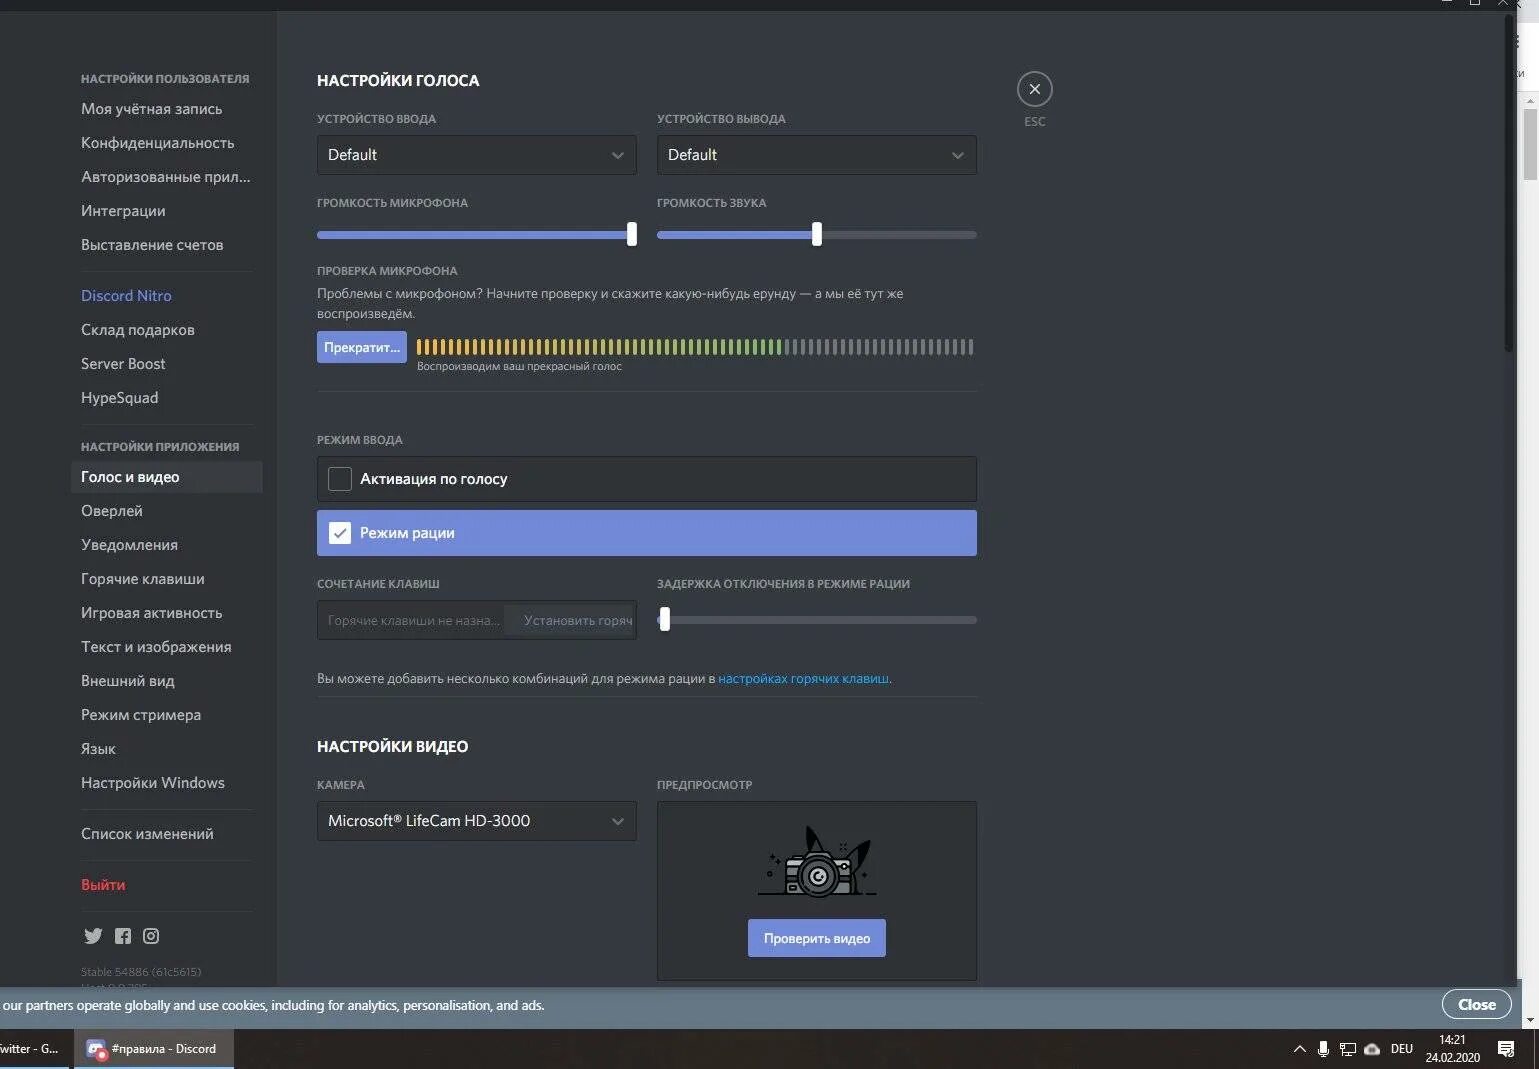
Task: Click the microphone tray icon
Action: coord(1323,1049)
